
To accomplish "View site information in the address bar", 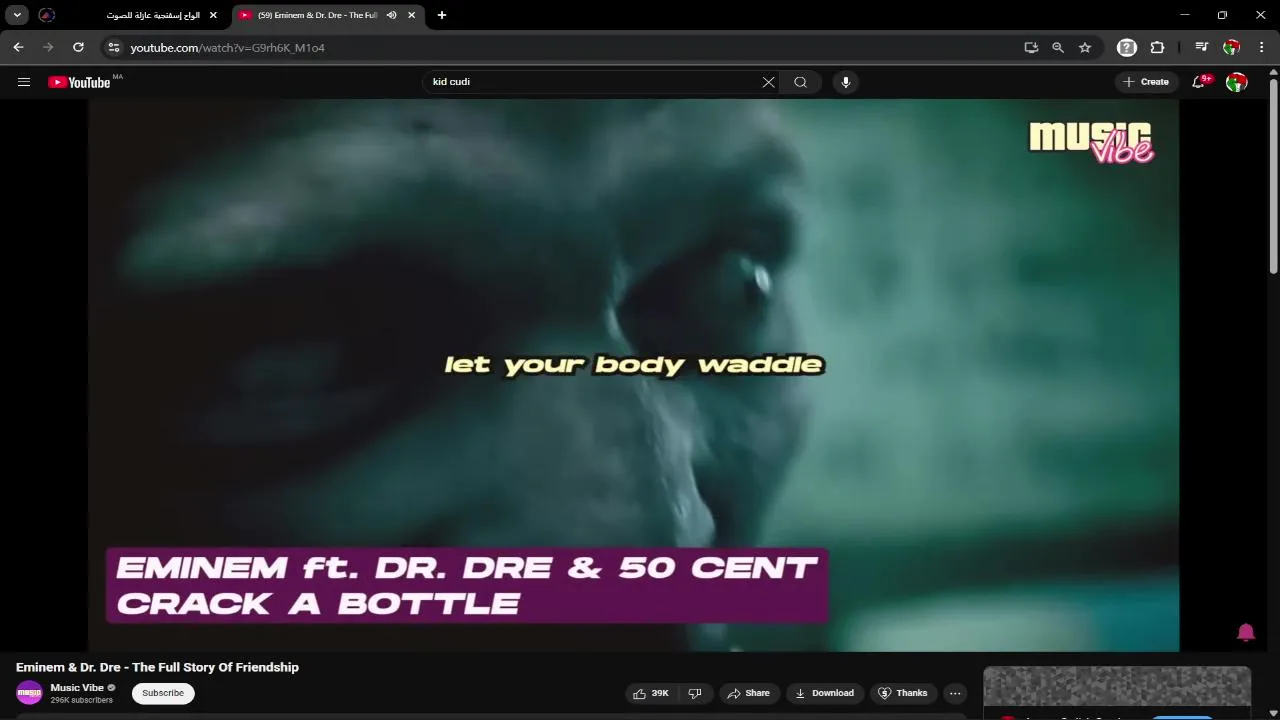I will pyautogui.click(x=114, y=47).
